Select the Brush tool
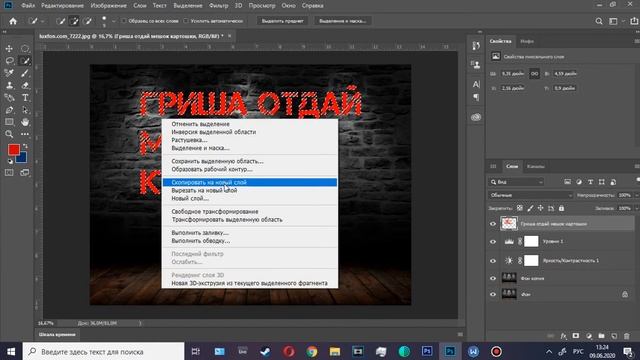Viewport: 640px width, 360px height. 25,73
